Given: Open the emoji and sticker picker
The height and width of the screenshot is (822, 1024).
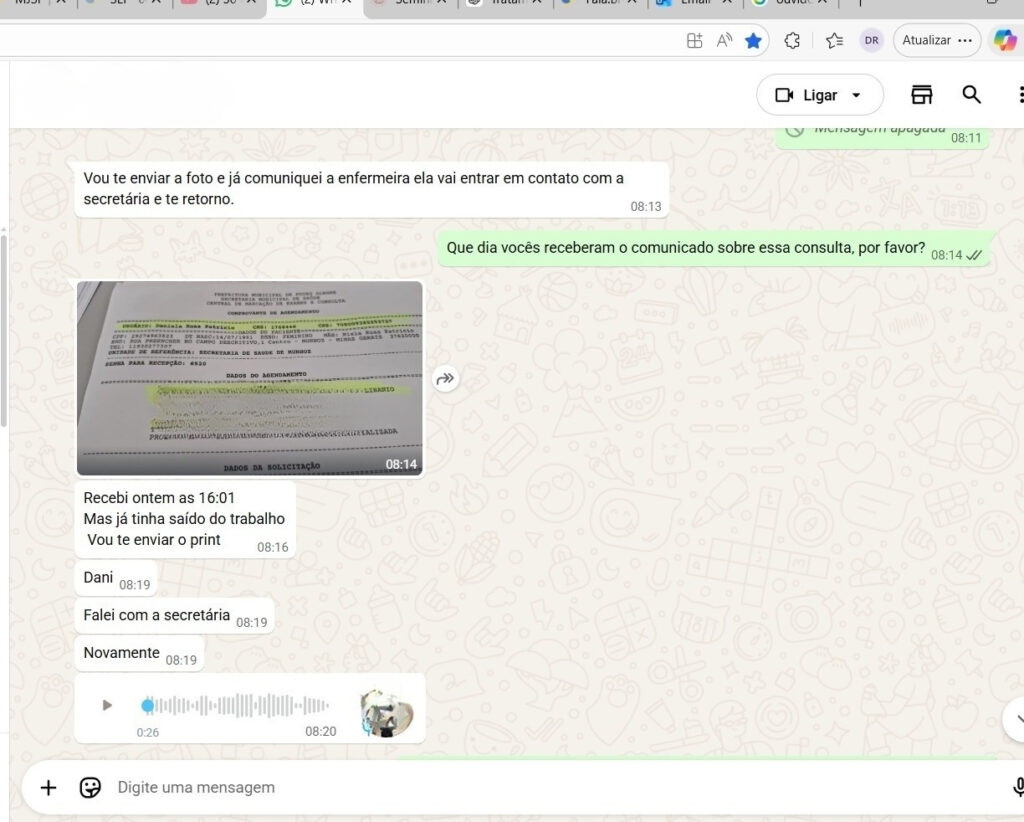Looking at the screenshot, I should click(x=90, y=787).
